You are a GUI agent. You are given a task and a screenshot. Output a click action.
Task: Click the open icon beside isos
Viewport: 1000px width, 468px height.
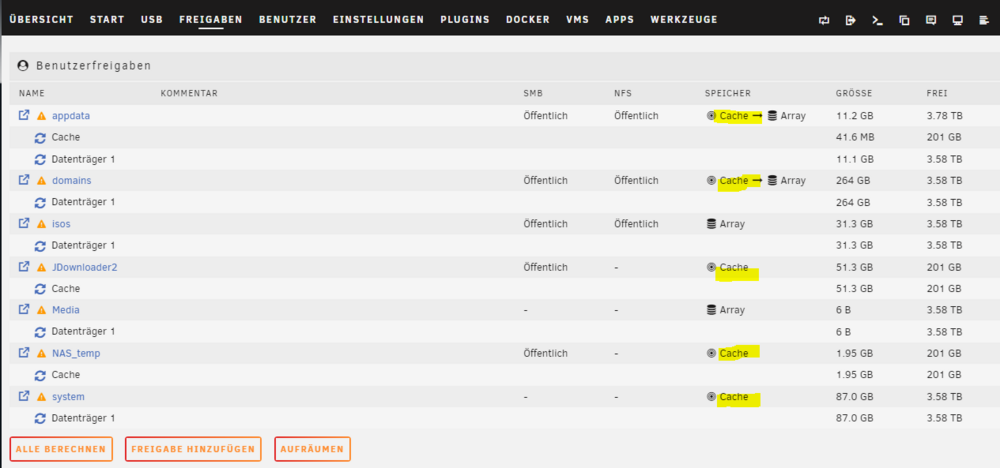coord(24,223)
